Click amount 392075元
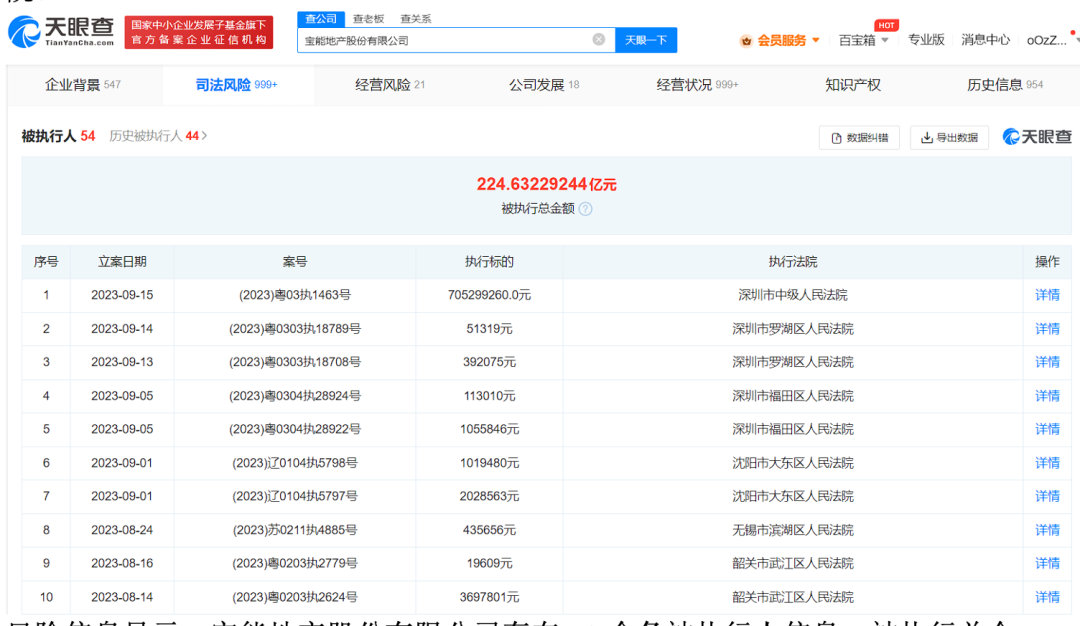Screen dimensions: 1080x626 [x=489, y=362]
